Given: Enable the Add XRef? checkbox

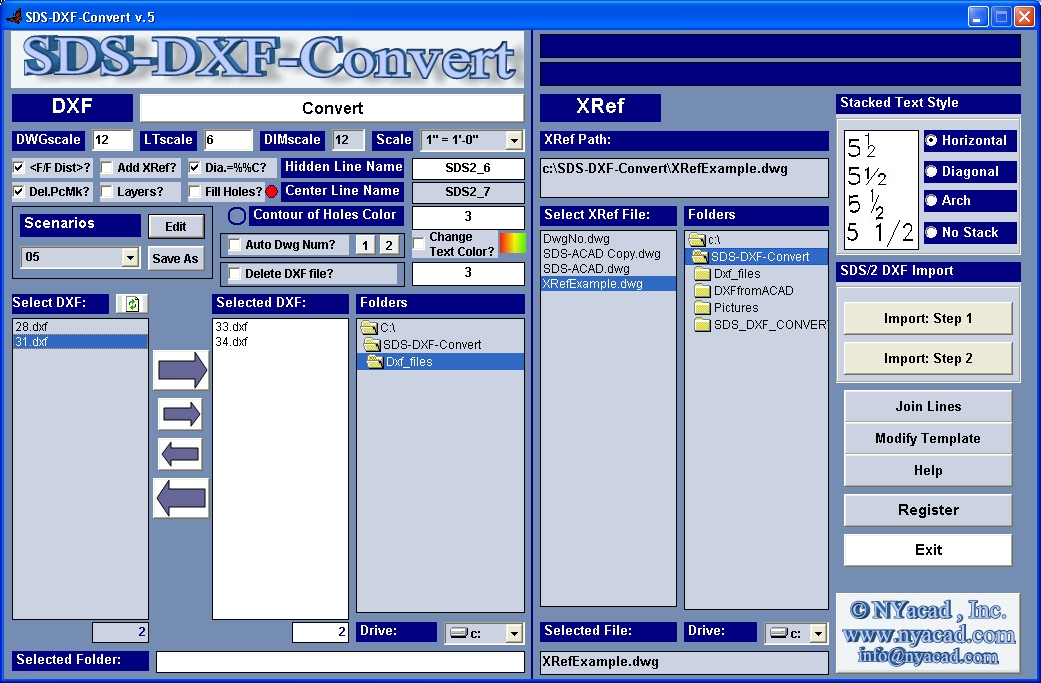Looking at the screenshot, I should (106, 168).
